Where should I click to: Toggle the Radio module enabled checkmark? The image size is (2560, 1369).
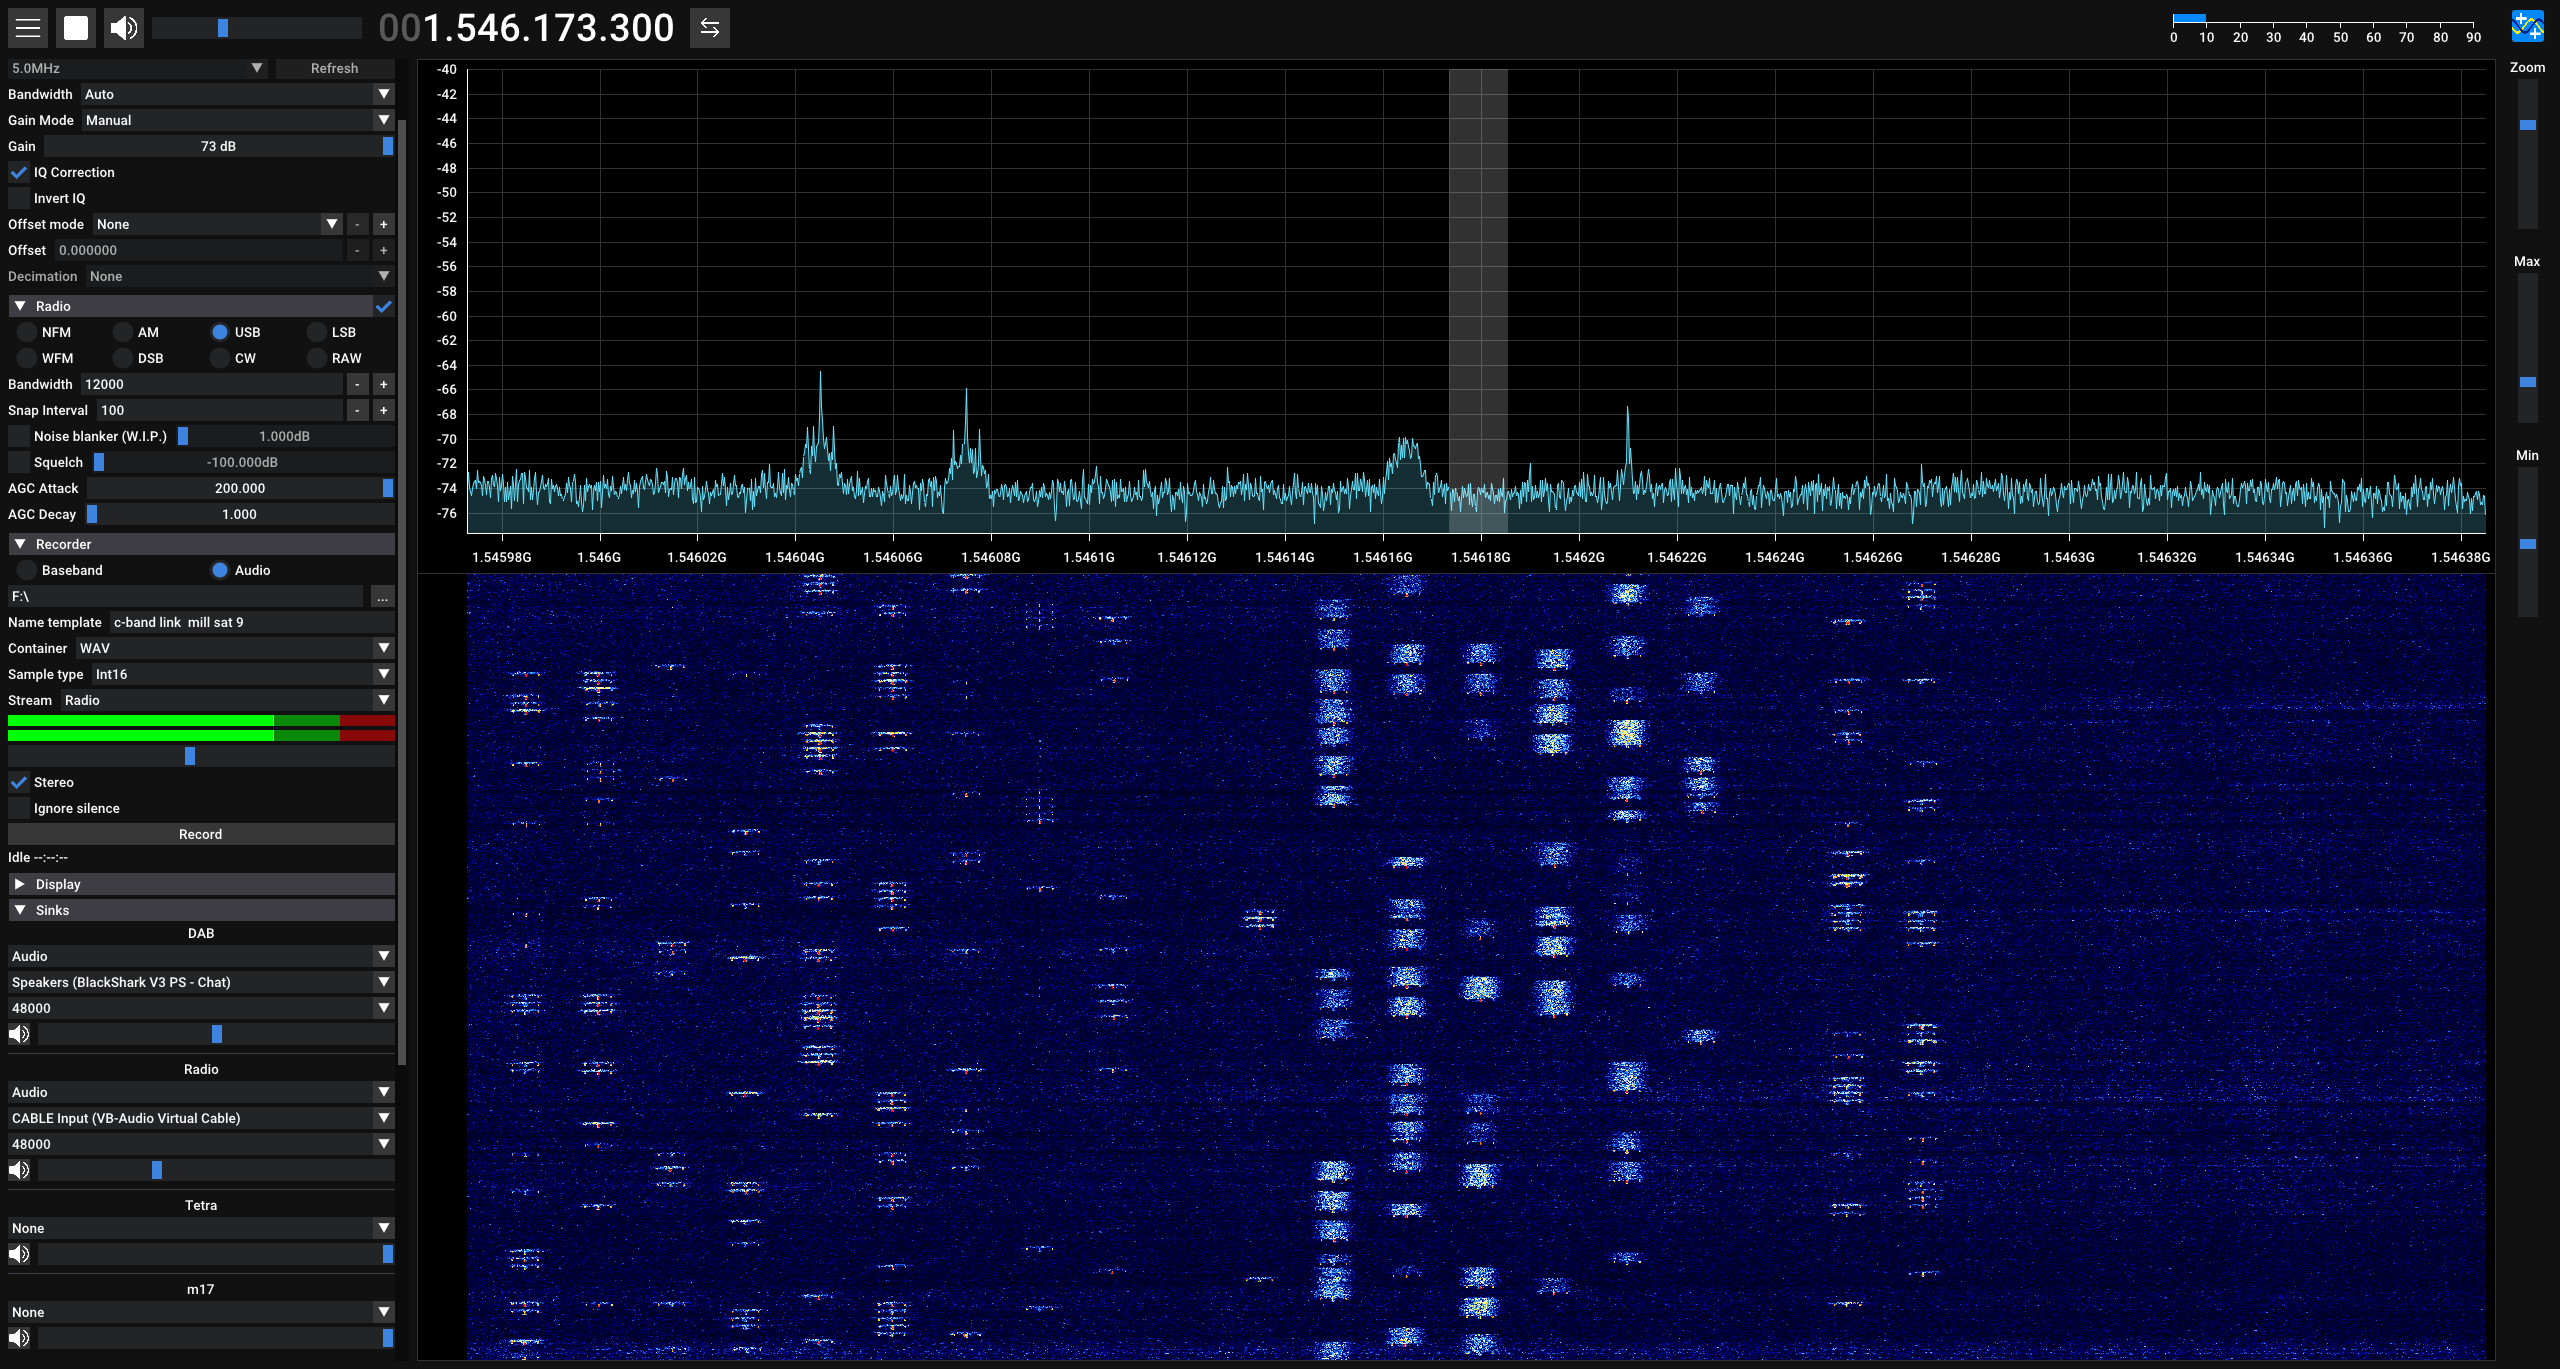pyautogui.click(x=384, y=306)
